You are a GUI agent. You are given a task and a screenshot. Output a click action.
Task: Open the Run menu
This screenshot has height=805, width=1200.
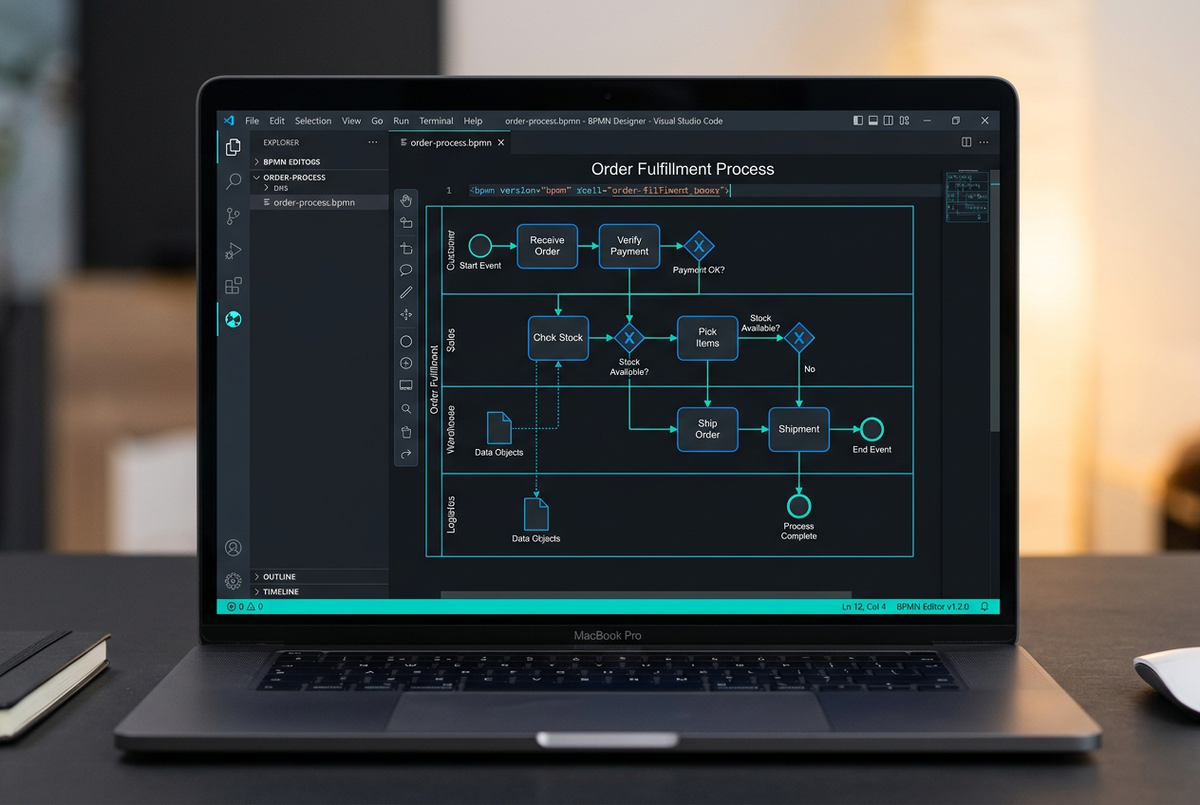click(401, 121)
